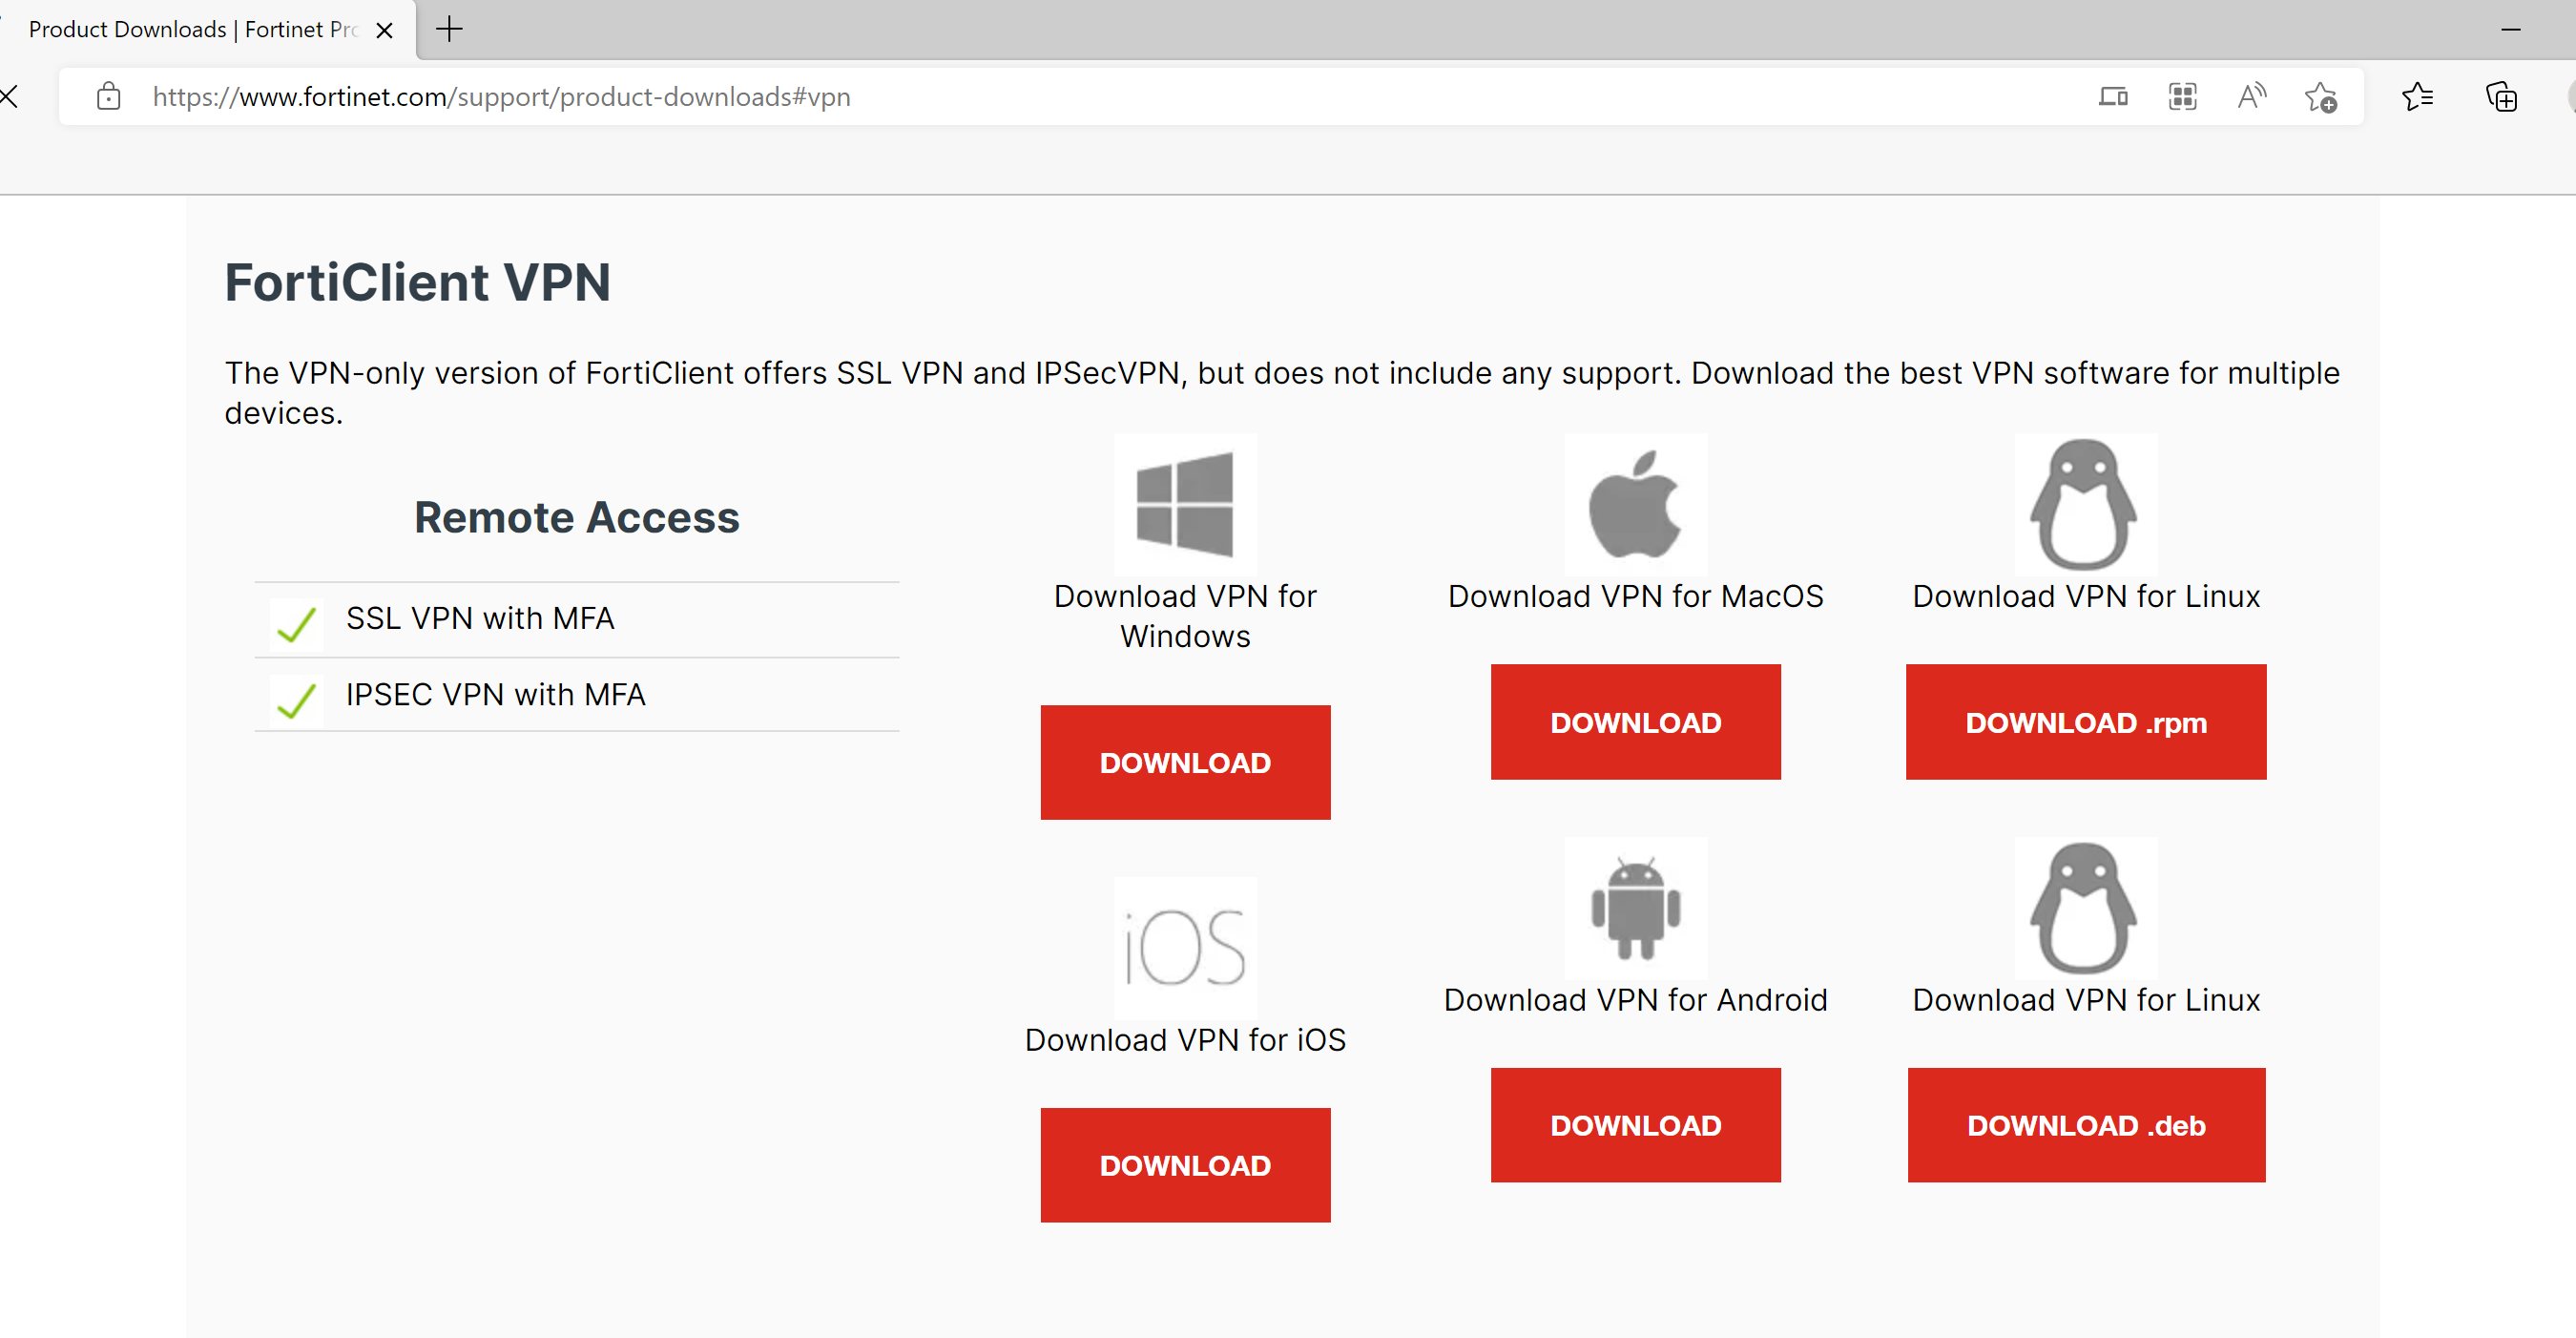The image size is (2576, 1338).
Task: Click the iOS logo image
Action: click(1185, 948)
